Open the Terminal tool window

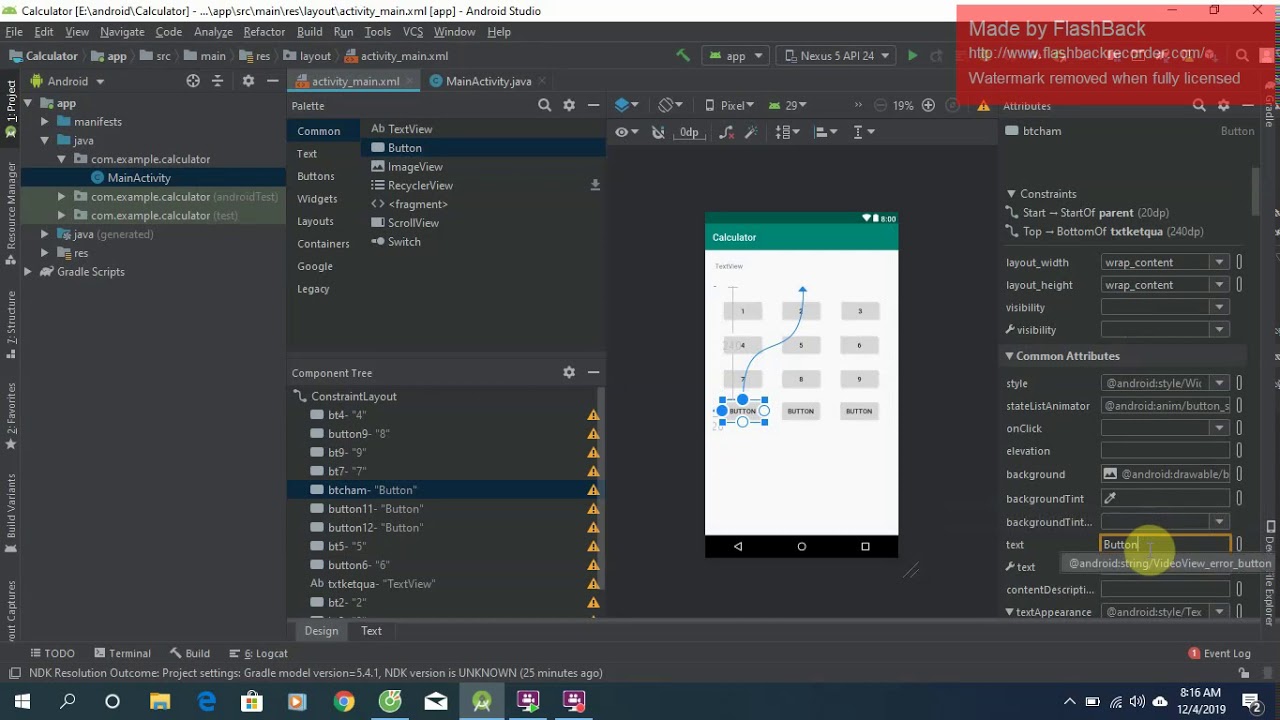(x=122, y=653)
